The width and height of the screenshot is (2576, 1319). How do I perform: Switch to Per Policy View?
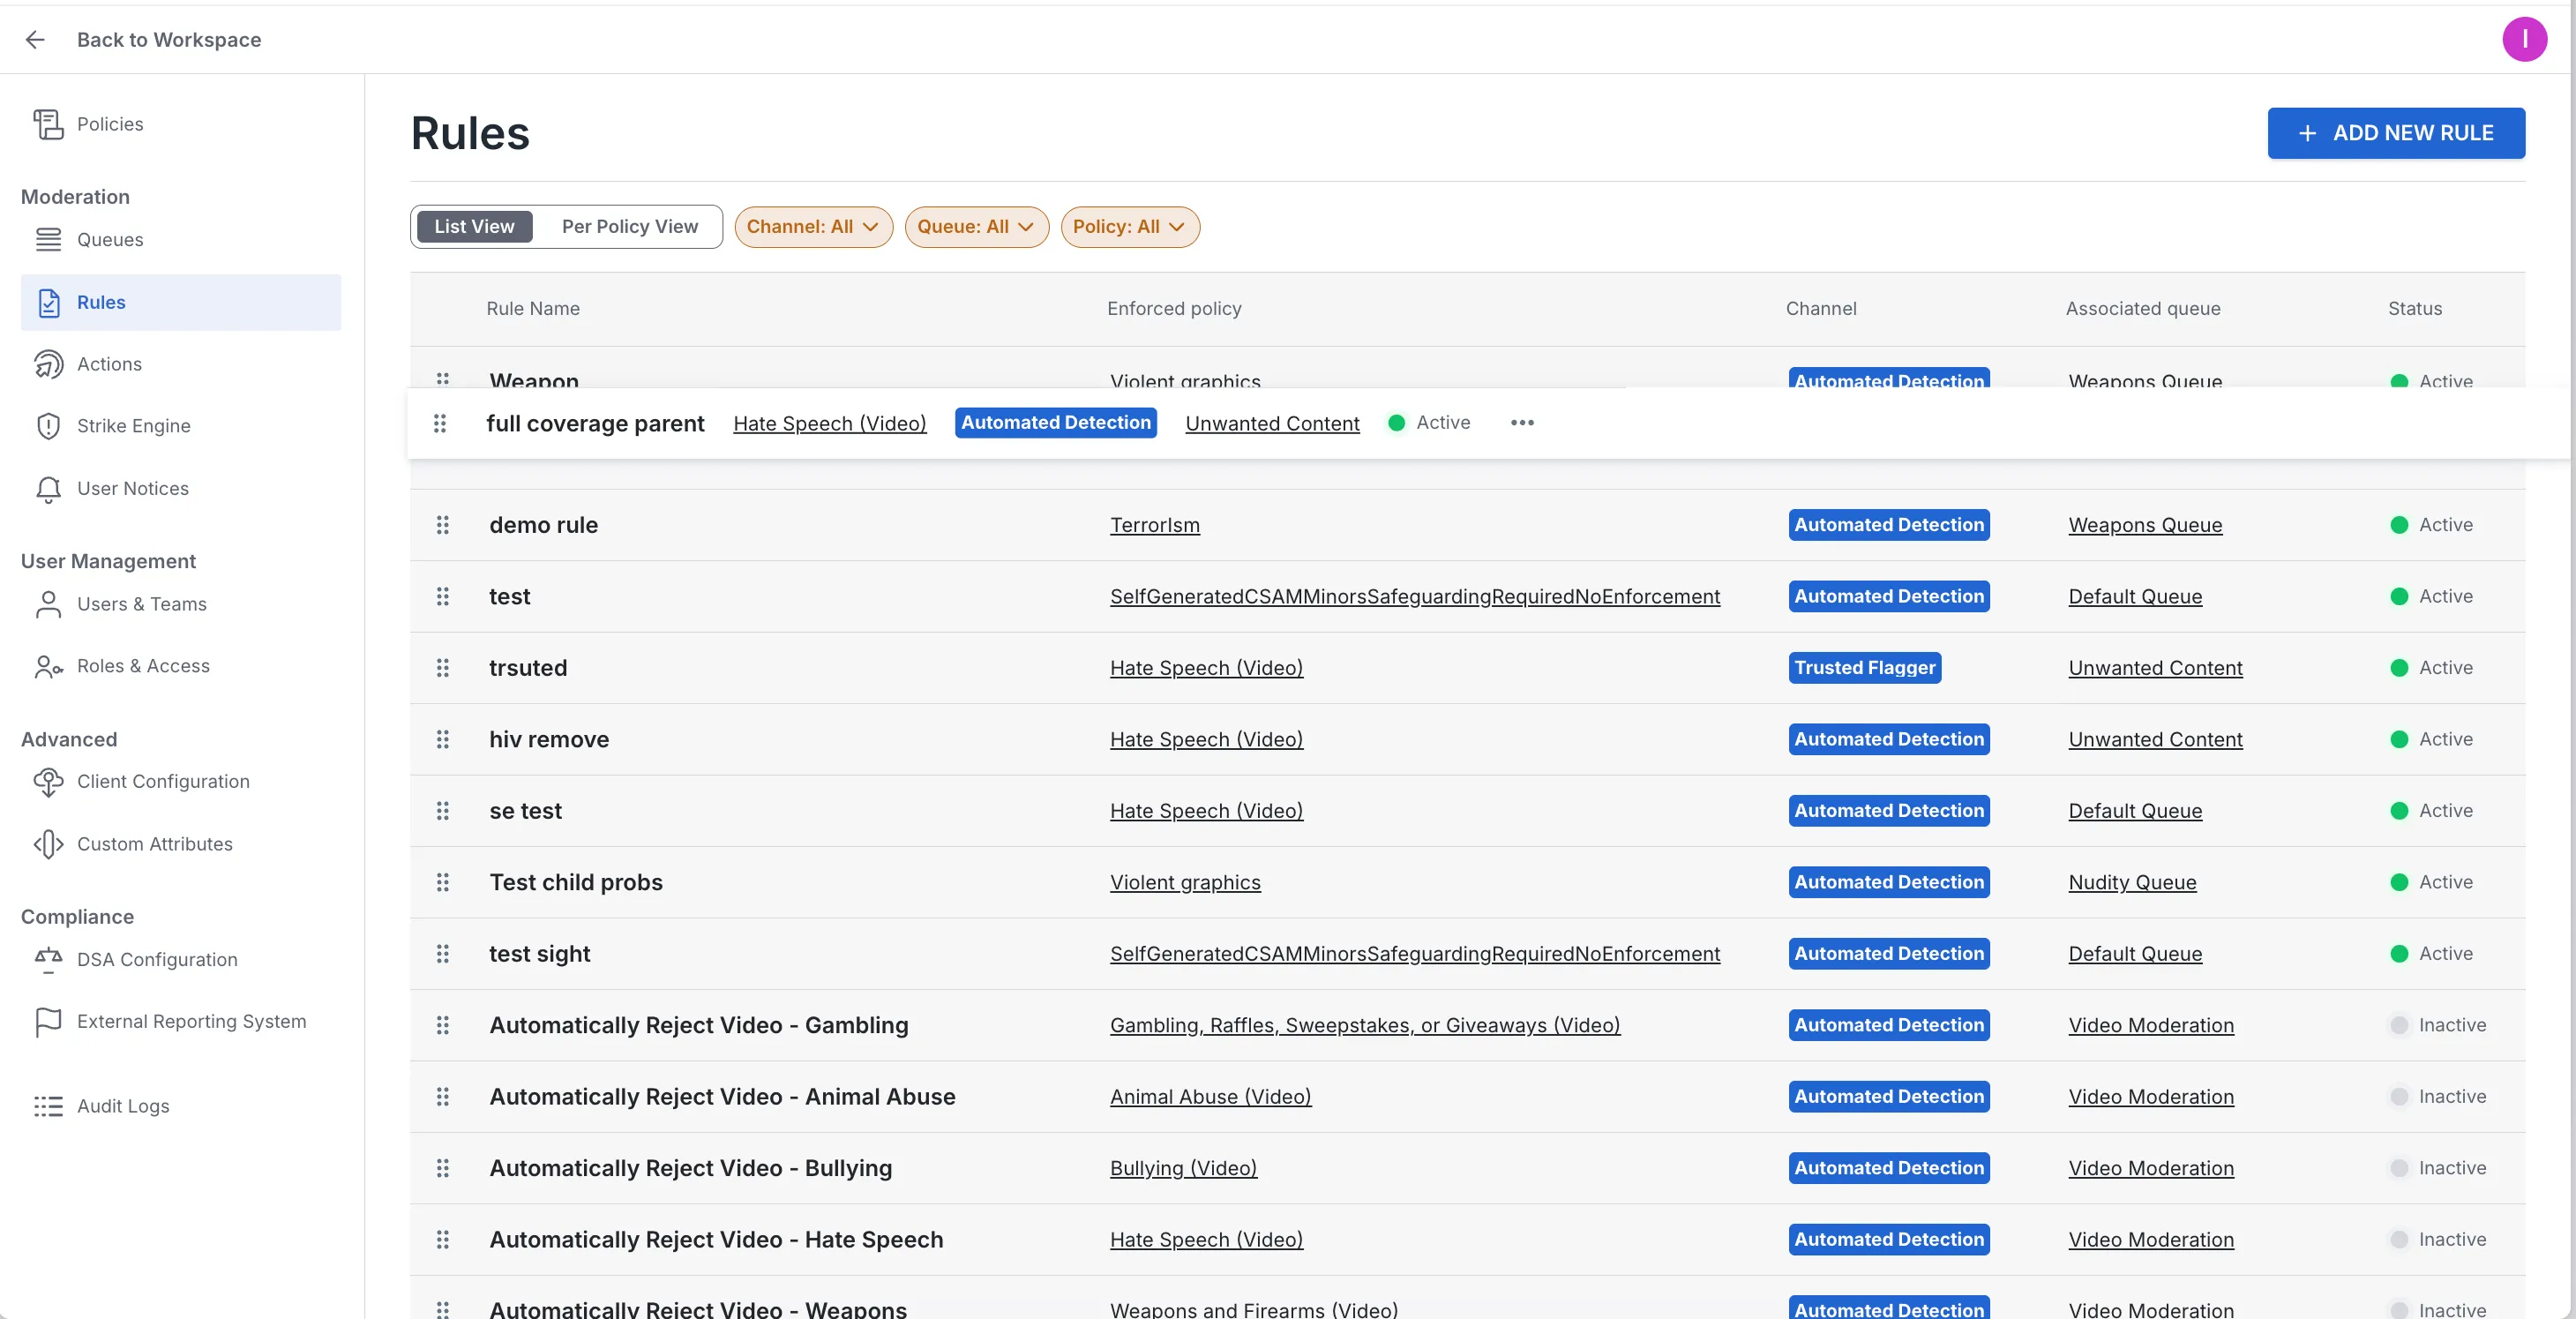630,227
